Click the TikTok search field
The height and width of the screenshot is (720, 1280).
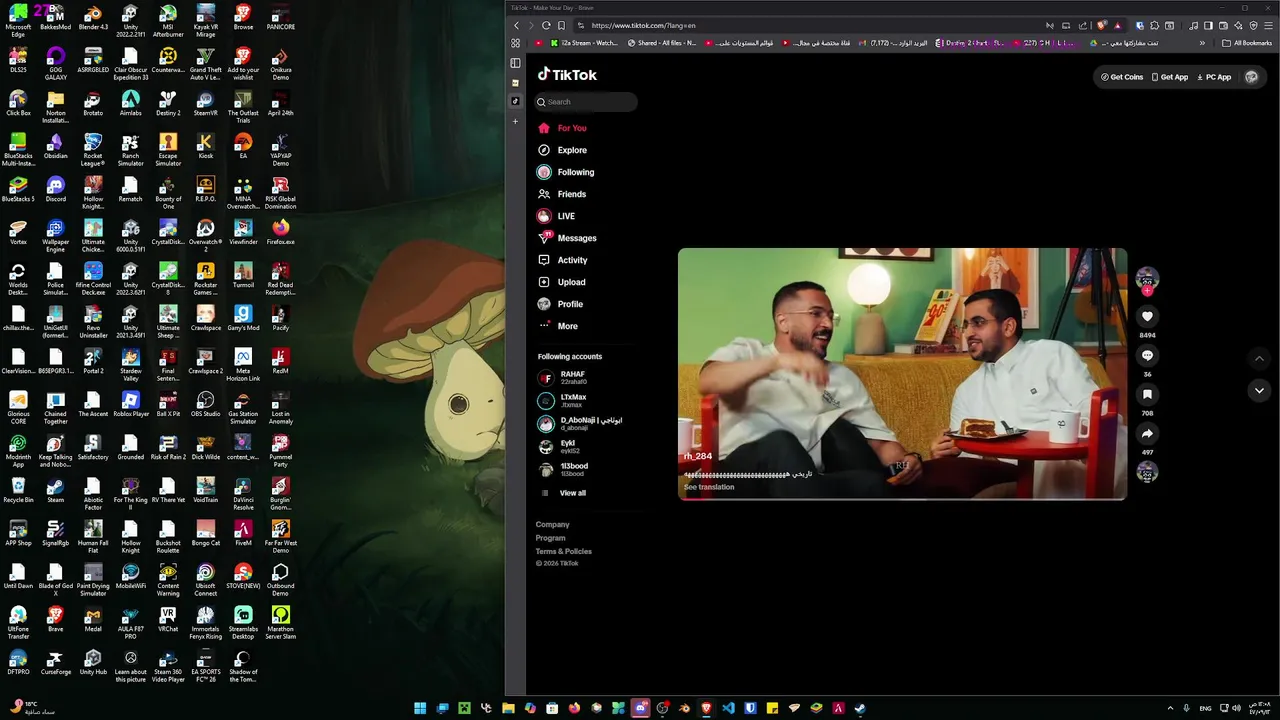pyautogui.click(x=587, y=101)
